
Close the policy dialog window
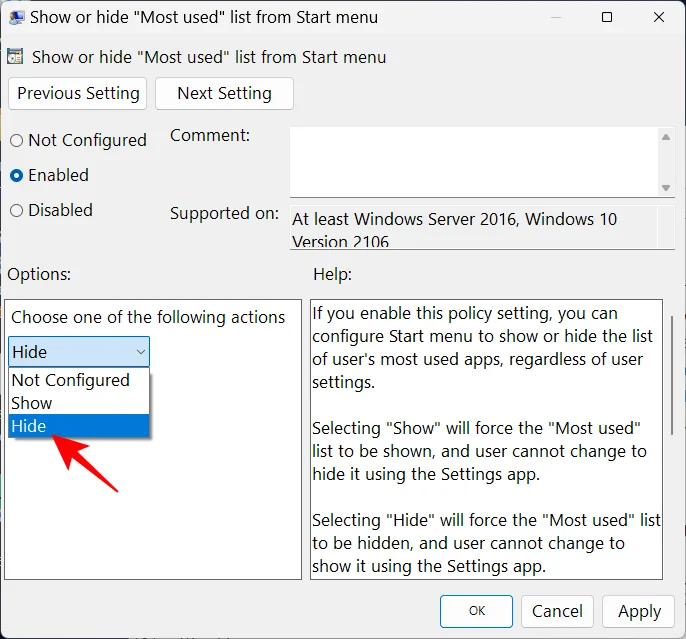(658, 17)
